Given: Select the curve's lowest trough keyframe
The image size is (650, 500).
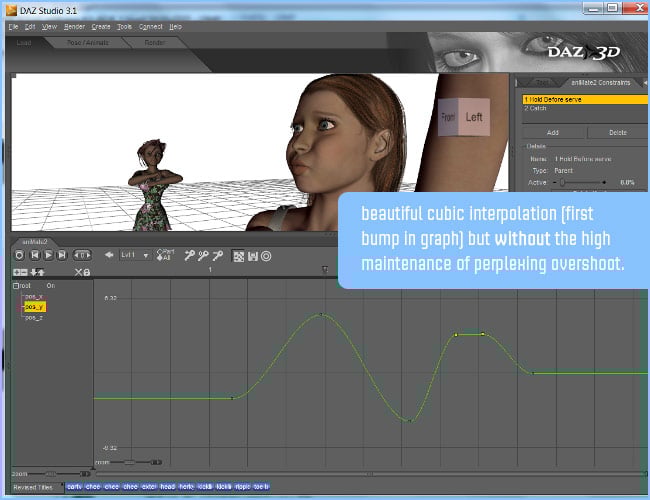Looking at the screenshot, I should tap(410, 421).
